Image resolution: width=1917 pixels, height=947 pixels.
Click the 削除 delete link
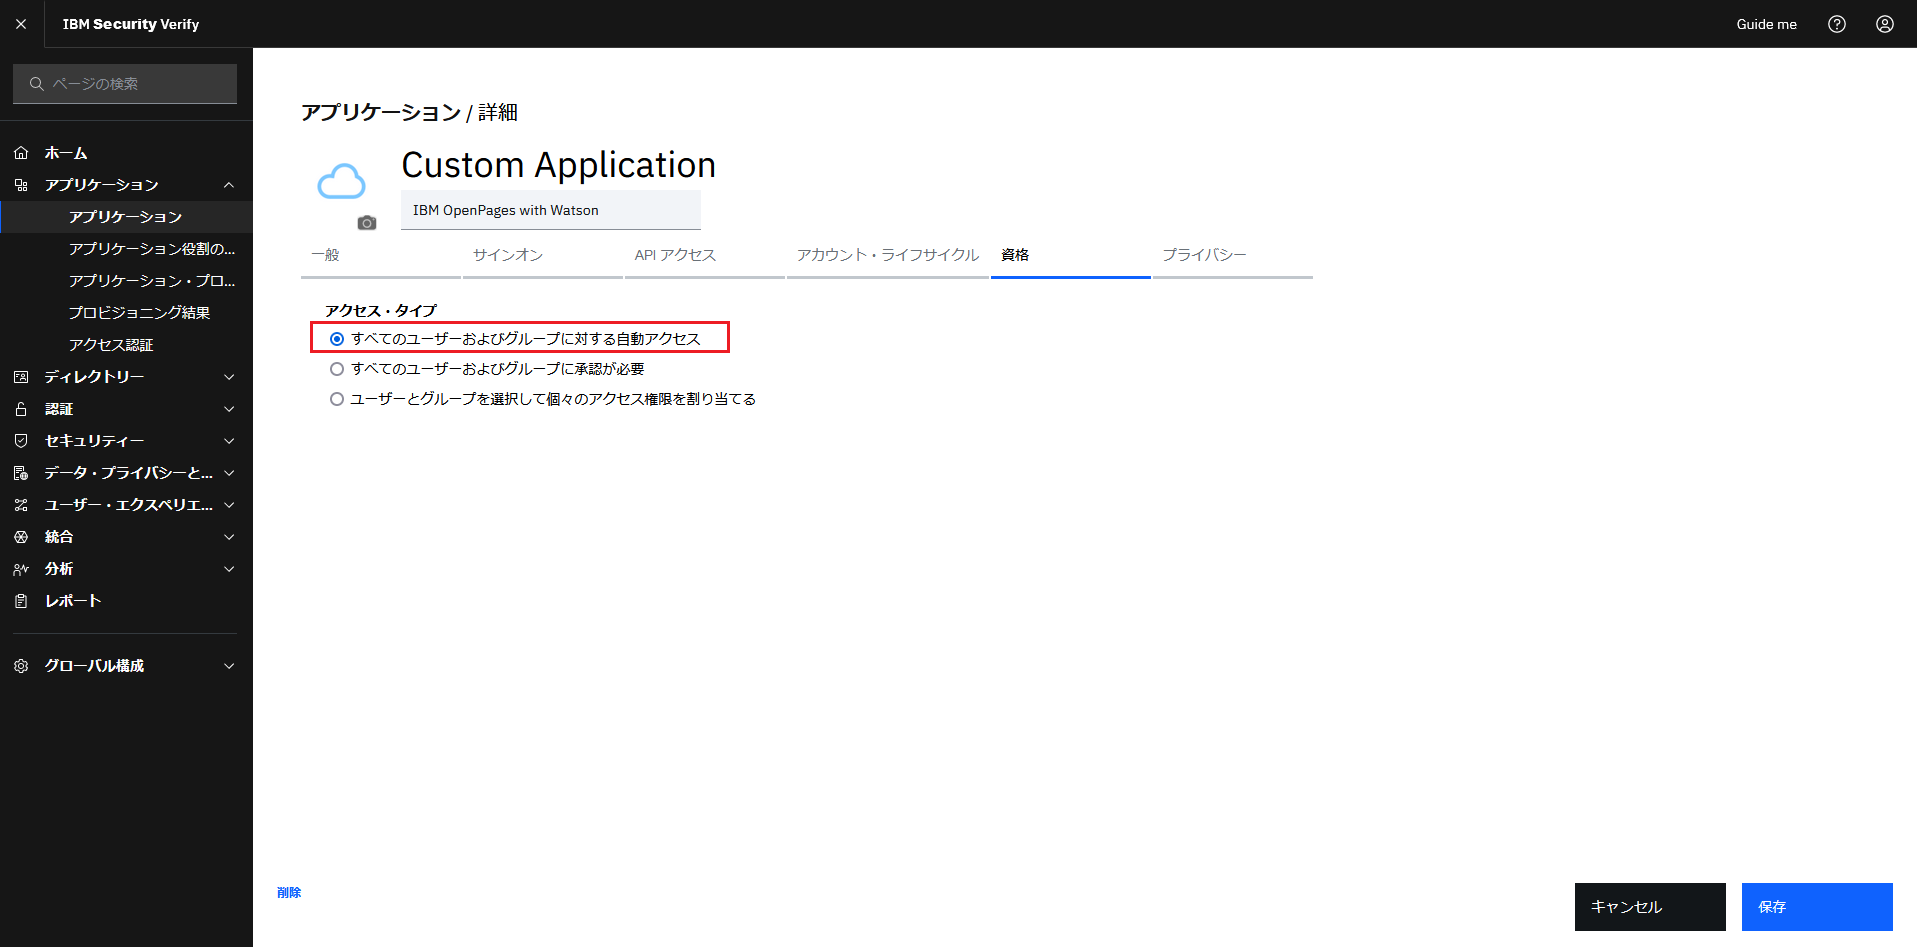(289, 893)
